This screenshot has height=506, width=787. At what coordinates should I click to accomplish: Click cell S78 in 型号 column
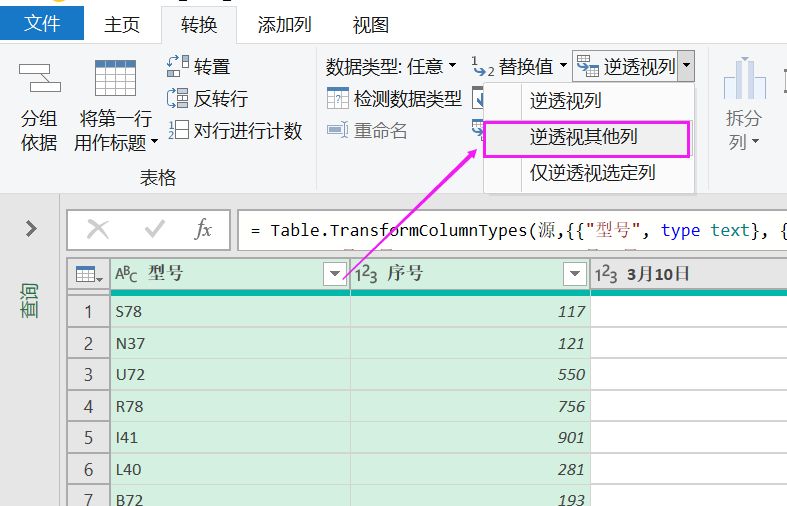230,312
